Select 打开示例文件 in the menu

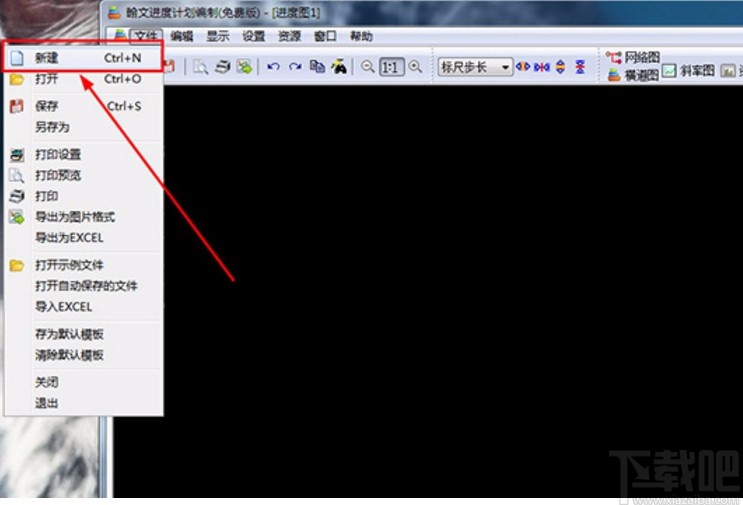tap(83, 265)
